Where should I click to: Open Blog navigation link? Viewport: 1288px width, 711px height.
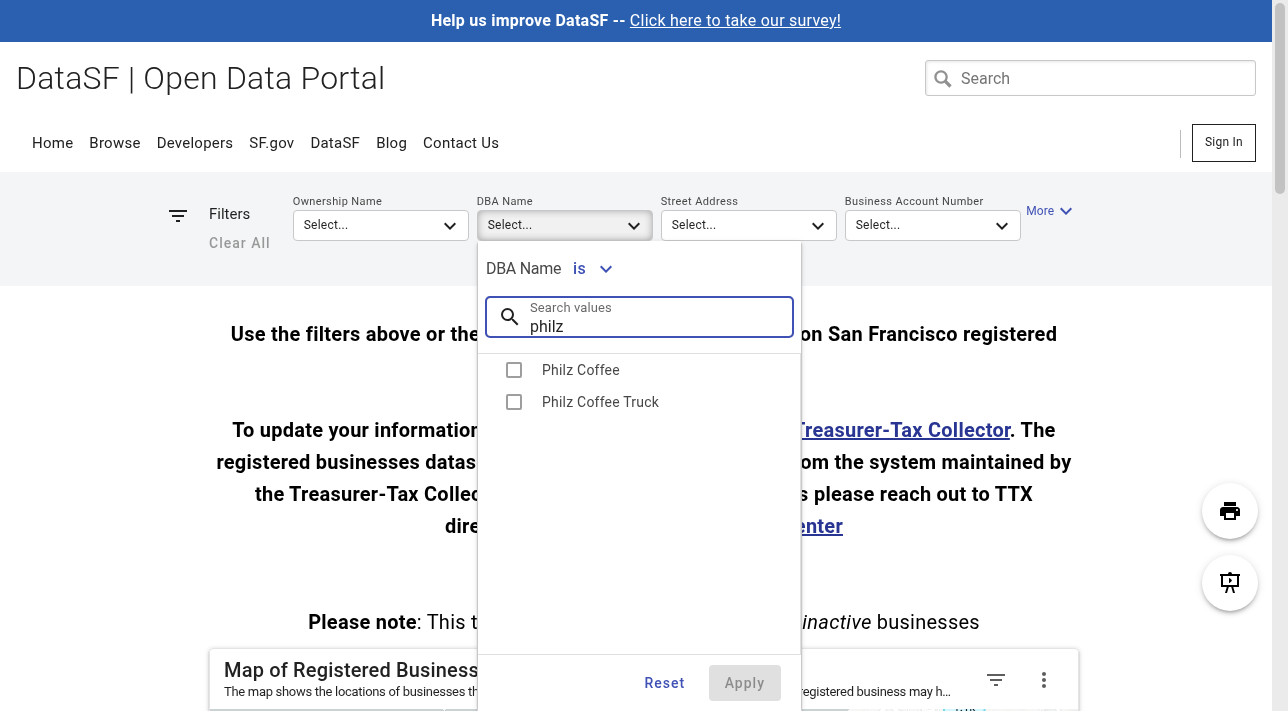[x=391, y=143]
